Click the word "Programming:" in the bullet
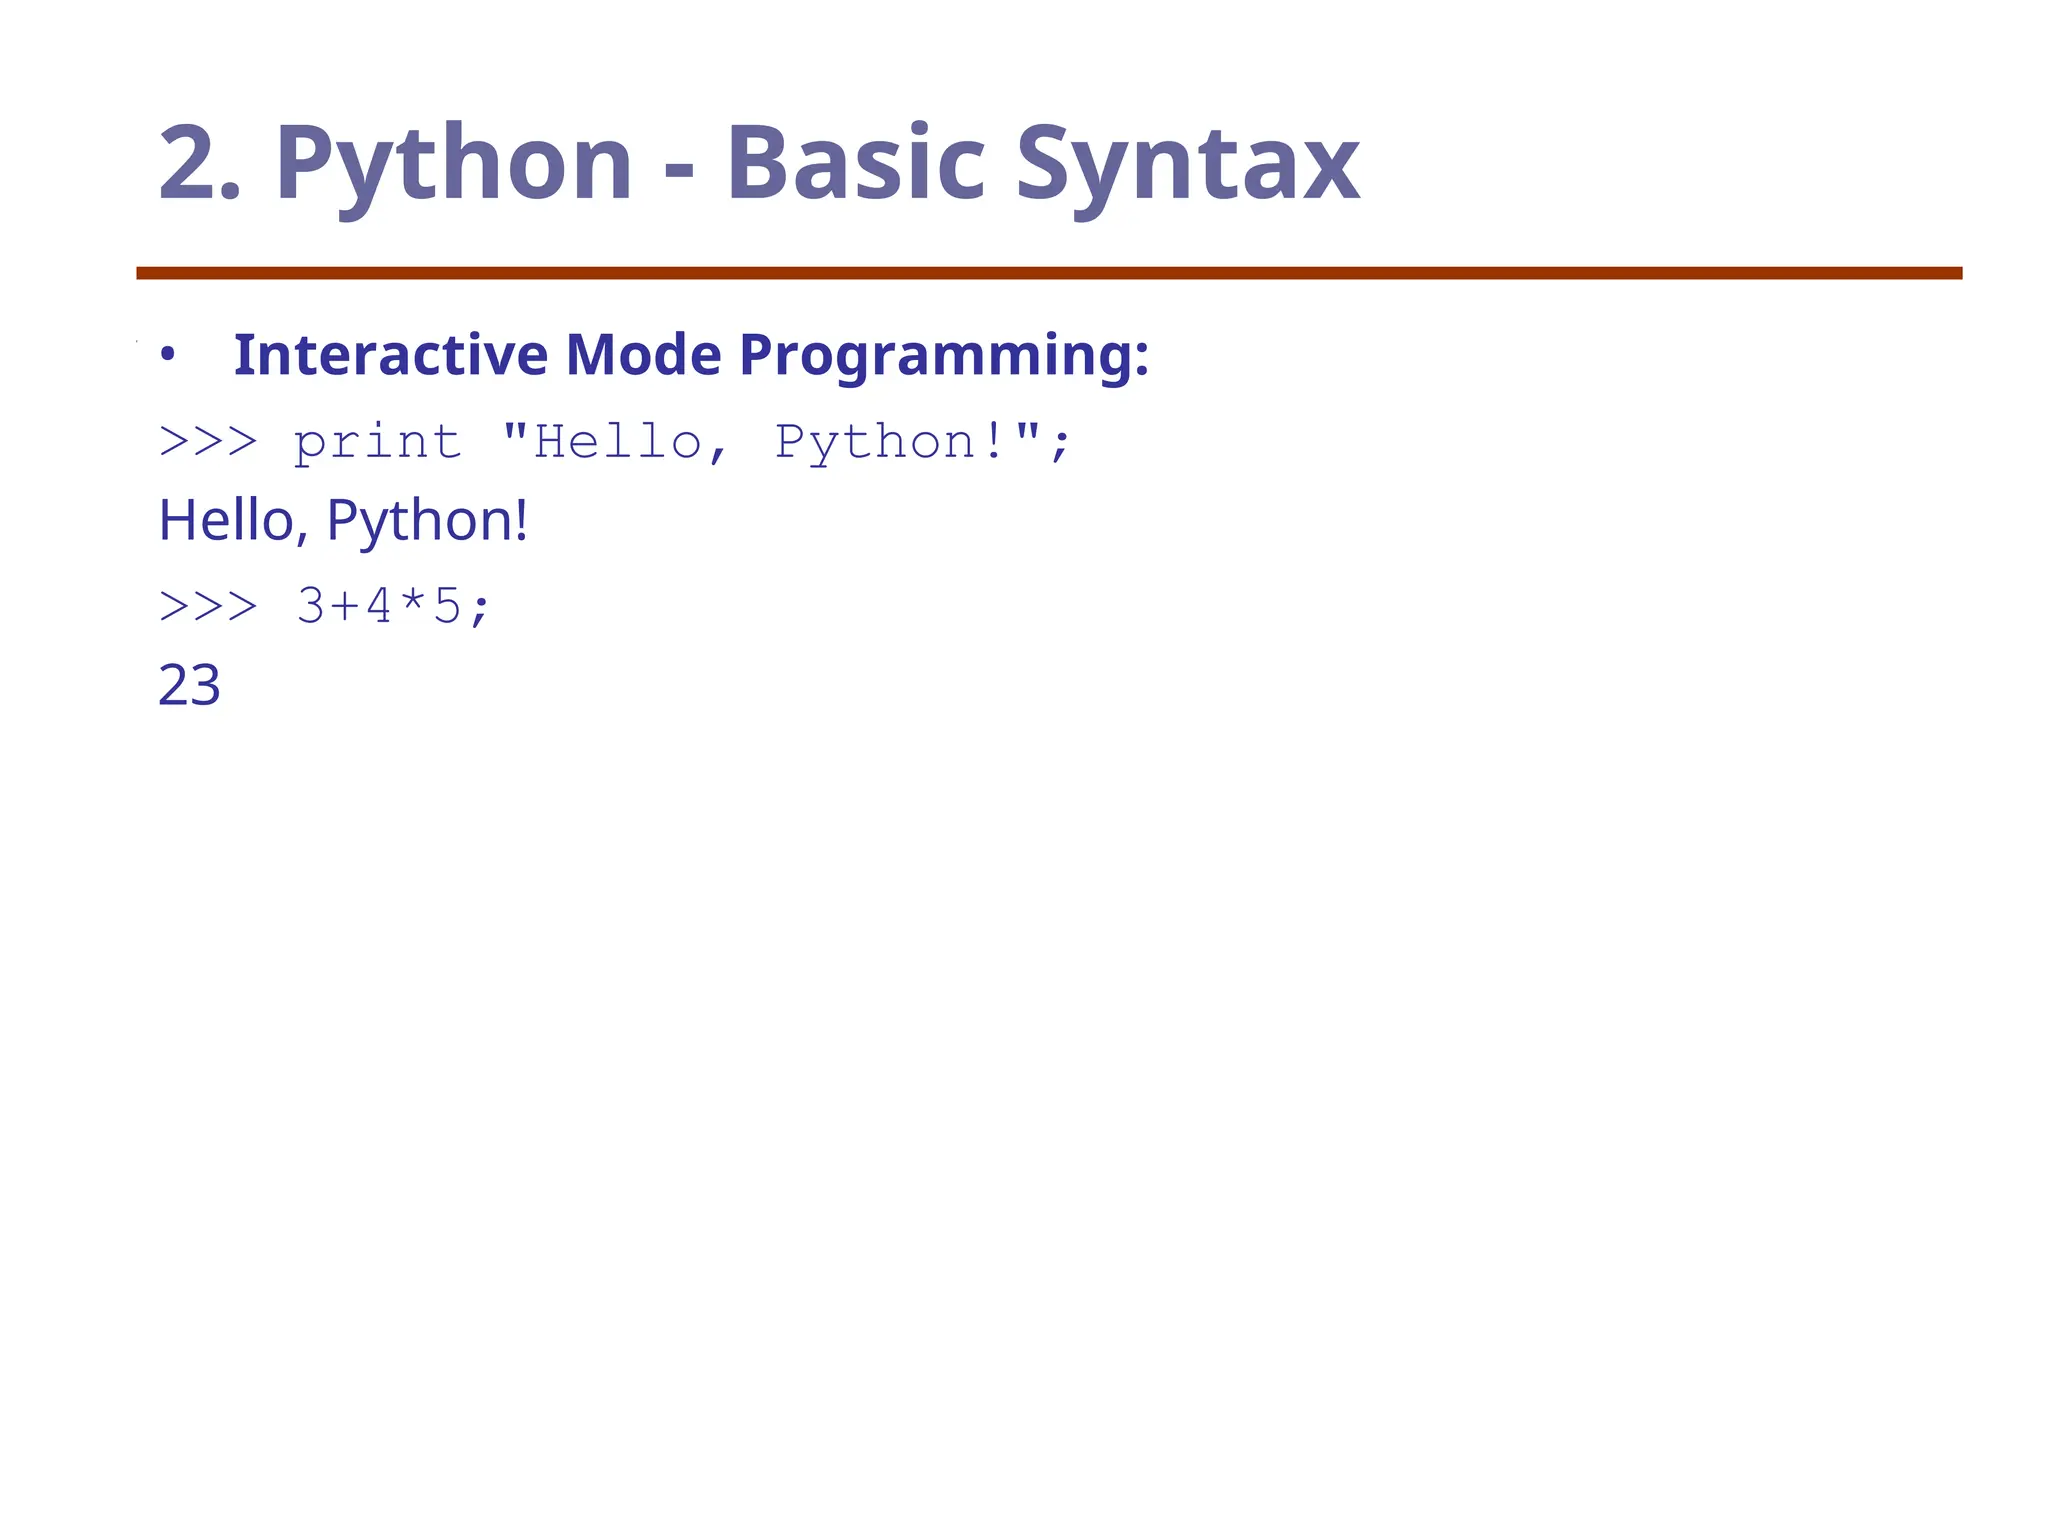Viewport: 2048px width, 1536px height. pos(944,355)
